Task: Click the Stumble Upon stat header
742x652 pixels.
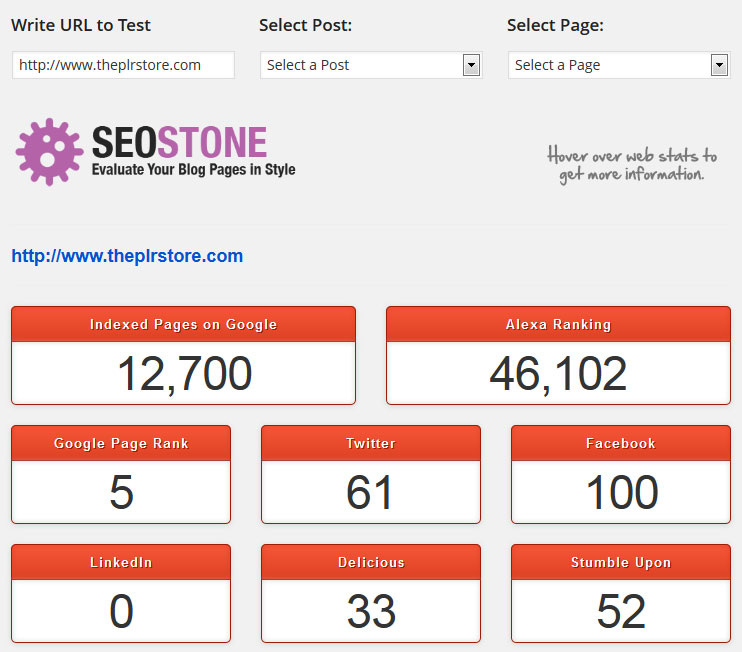Action: click(621, 562)
